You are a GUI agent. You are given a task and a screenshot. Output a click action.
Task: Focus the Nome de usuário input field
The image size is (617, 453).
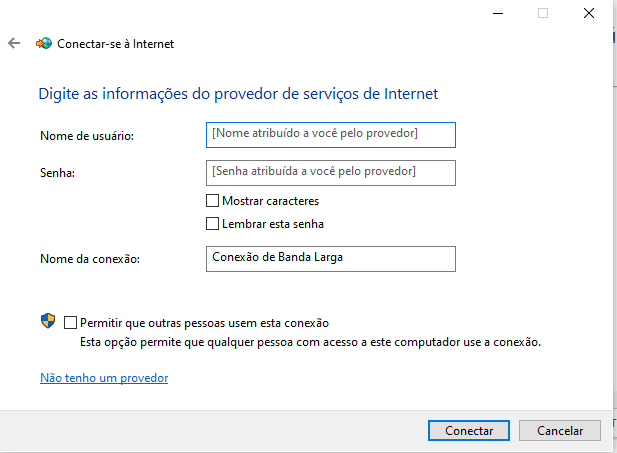(x=331, y=135)
